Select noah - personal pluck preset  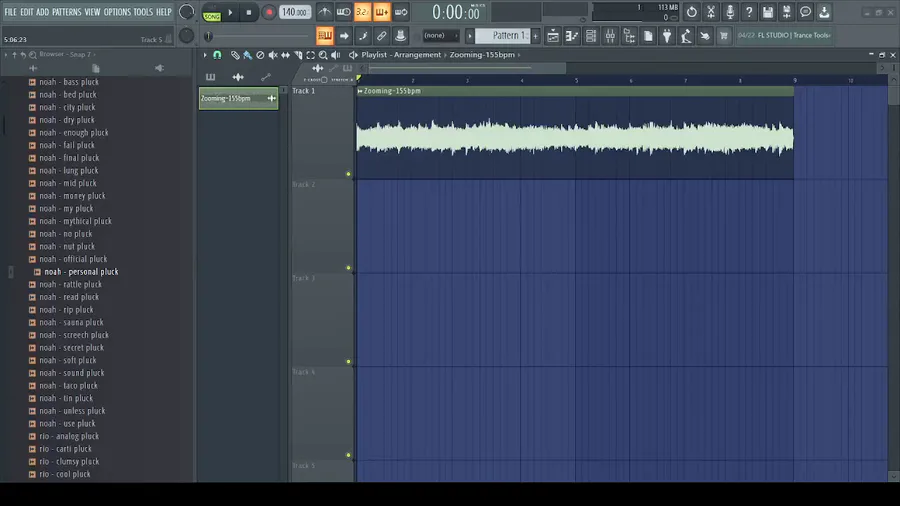(x=81, y=272)
